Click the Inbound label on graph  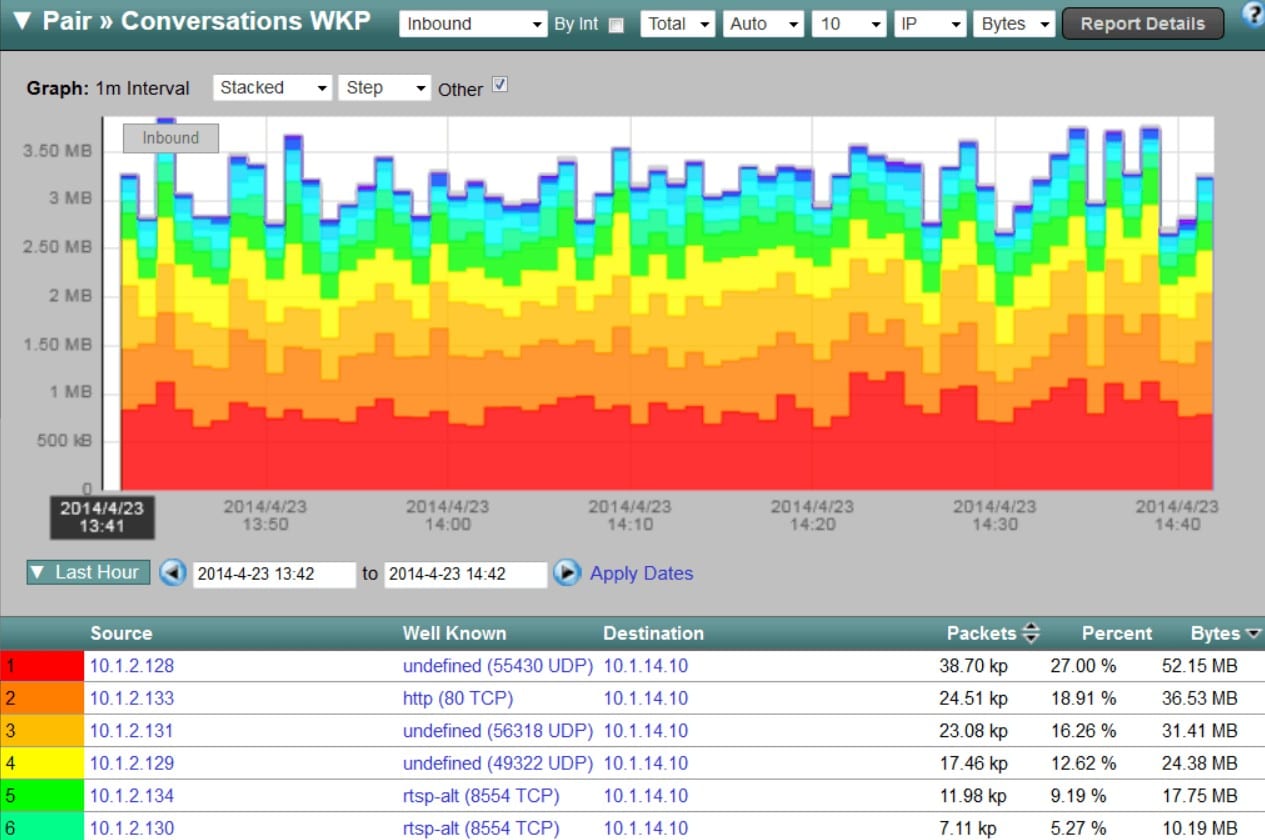170,138
